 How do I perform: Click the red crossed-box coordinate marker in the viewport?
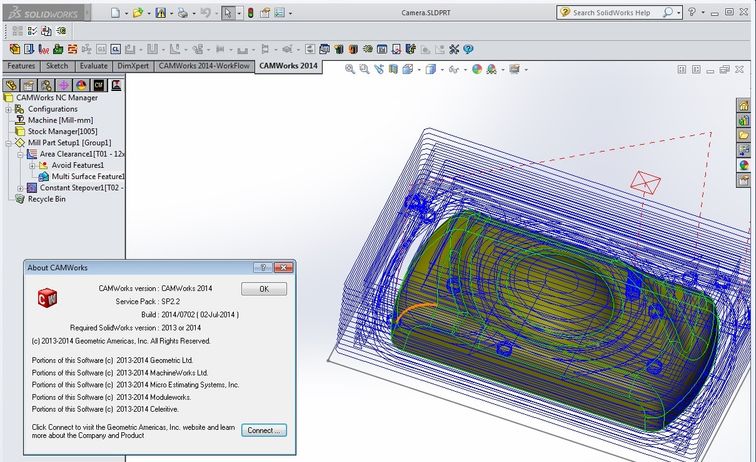pos(645,182)
